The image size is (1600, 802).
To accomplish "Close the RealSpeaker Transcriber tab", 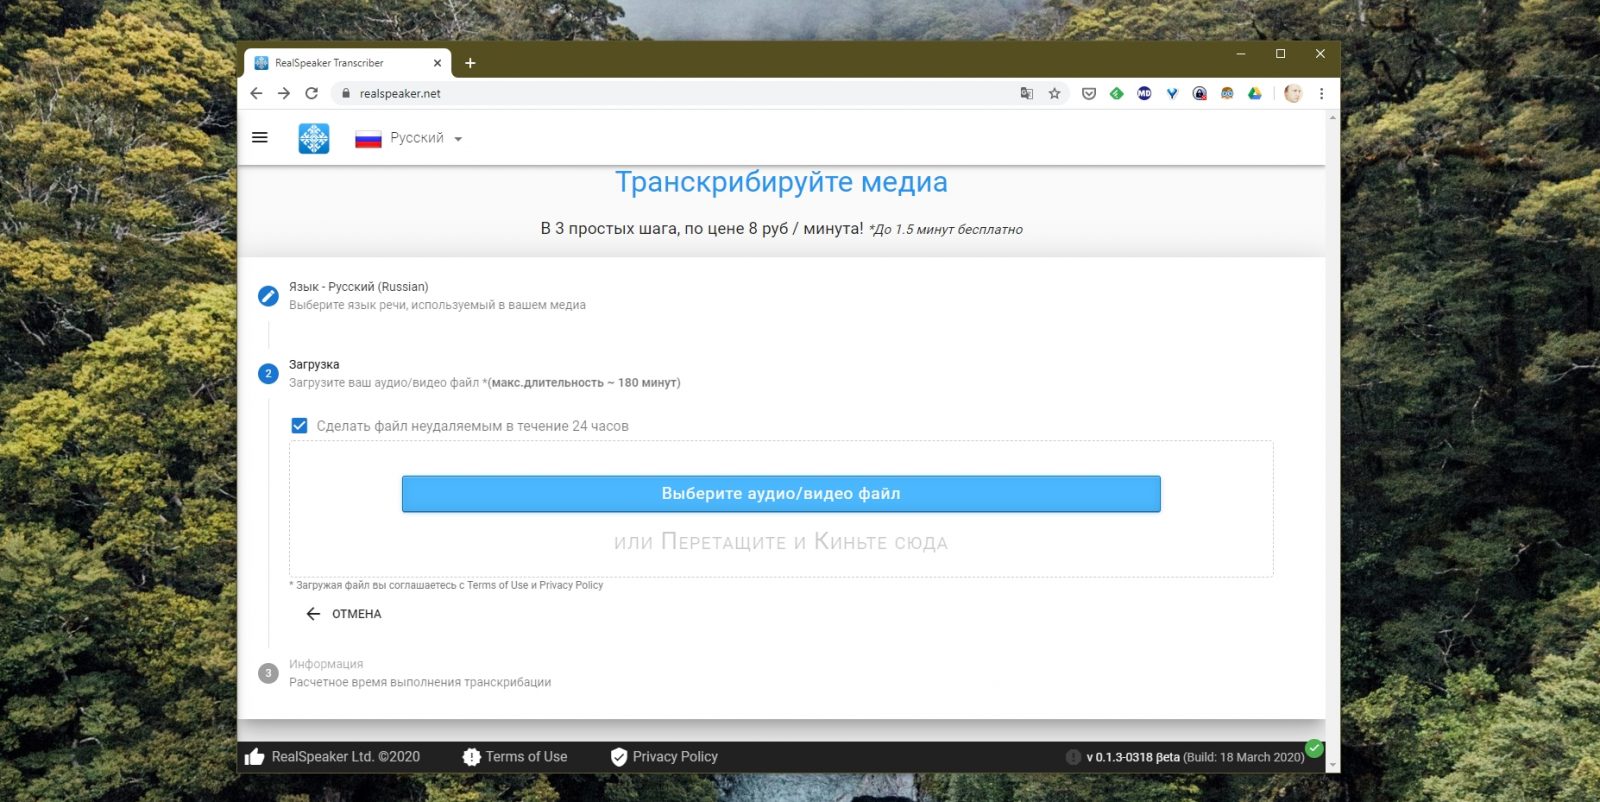I will 437,63.
